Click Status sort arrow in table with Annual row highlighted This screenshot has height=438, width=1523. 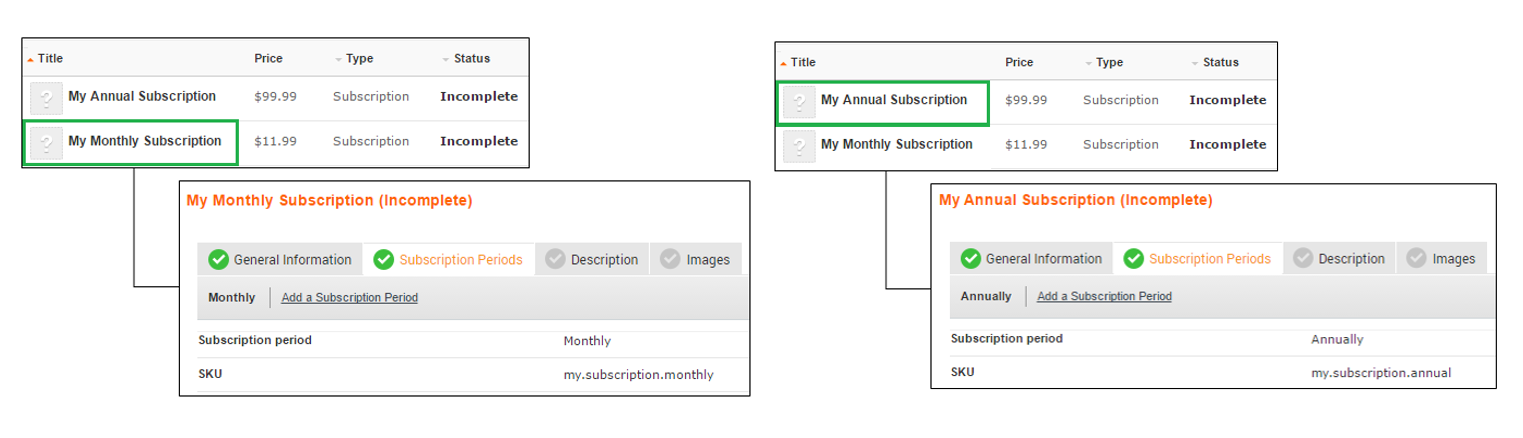(1194, 63)
